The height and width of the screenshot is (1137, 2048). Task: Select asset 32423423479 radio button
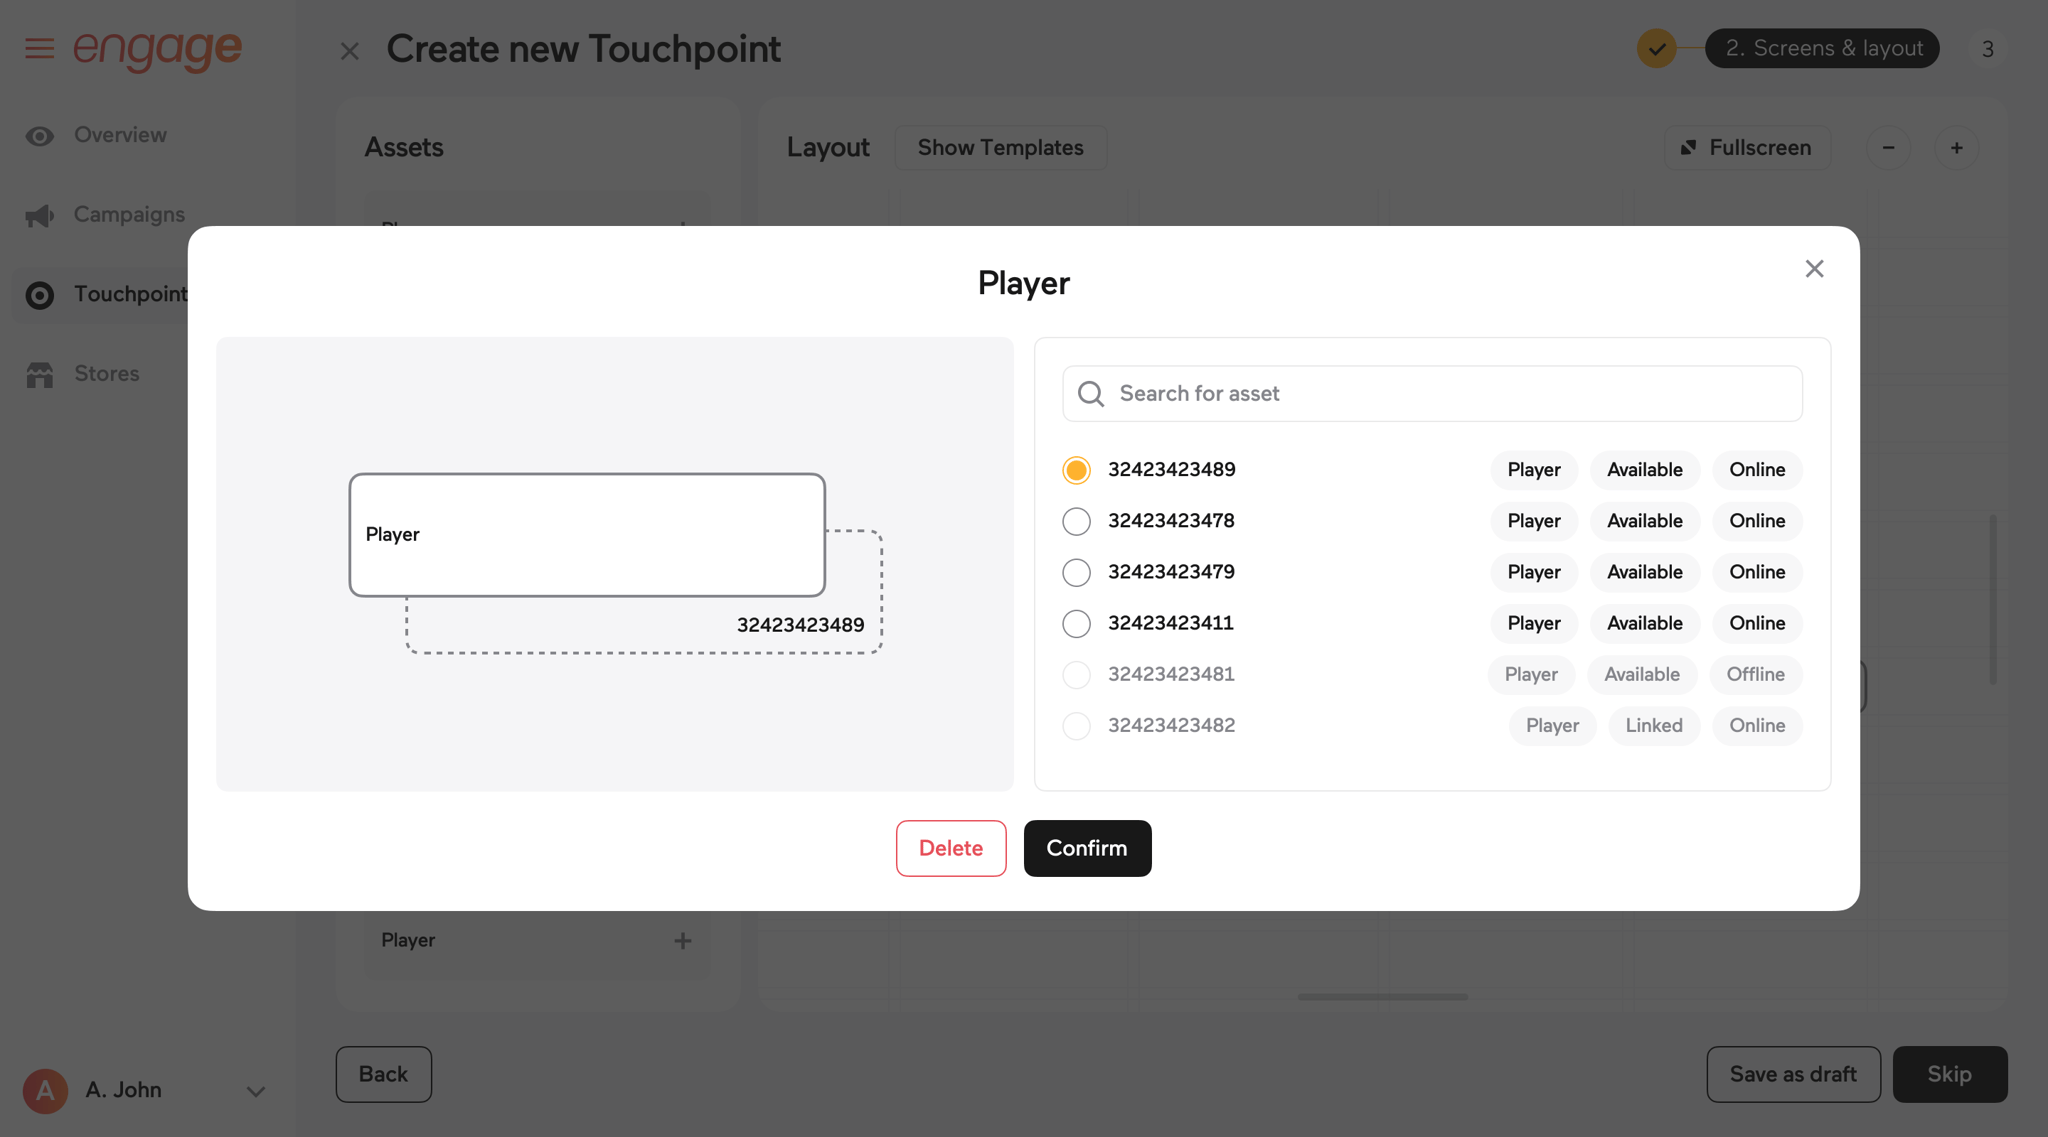point(1076,572)
